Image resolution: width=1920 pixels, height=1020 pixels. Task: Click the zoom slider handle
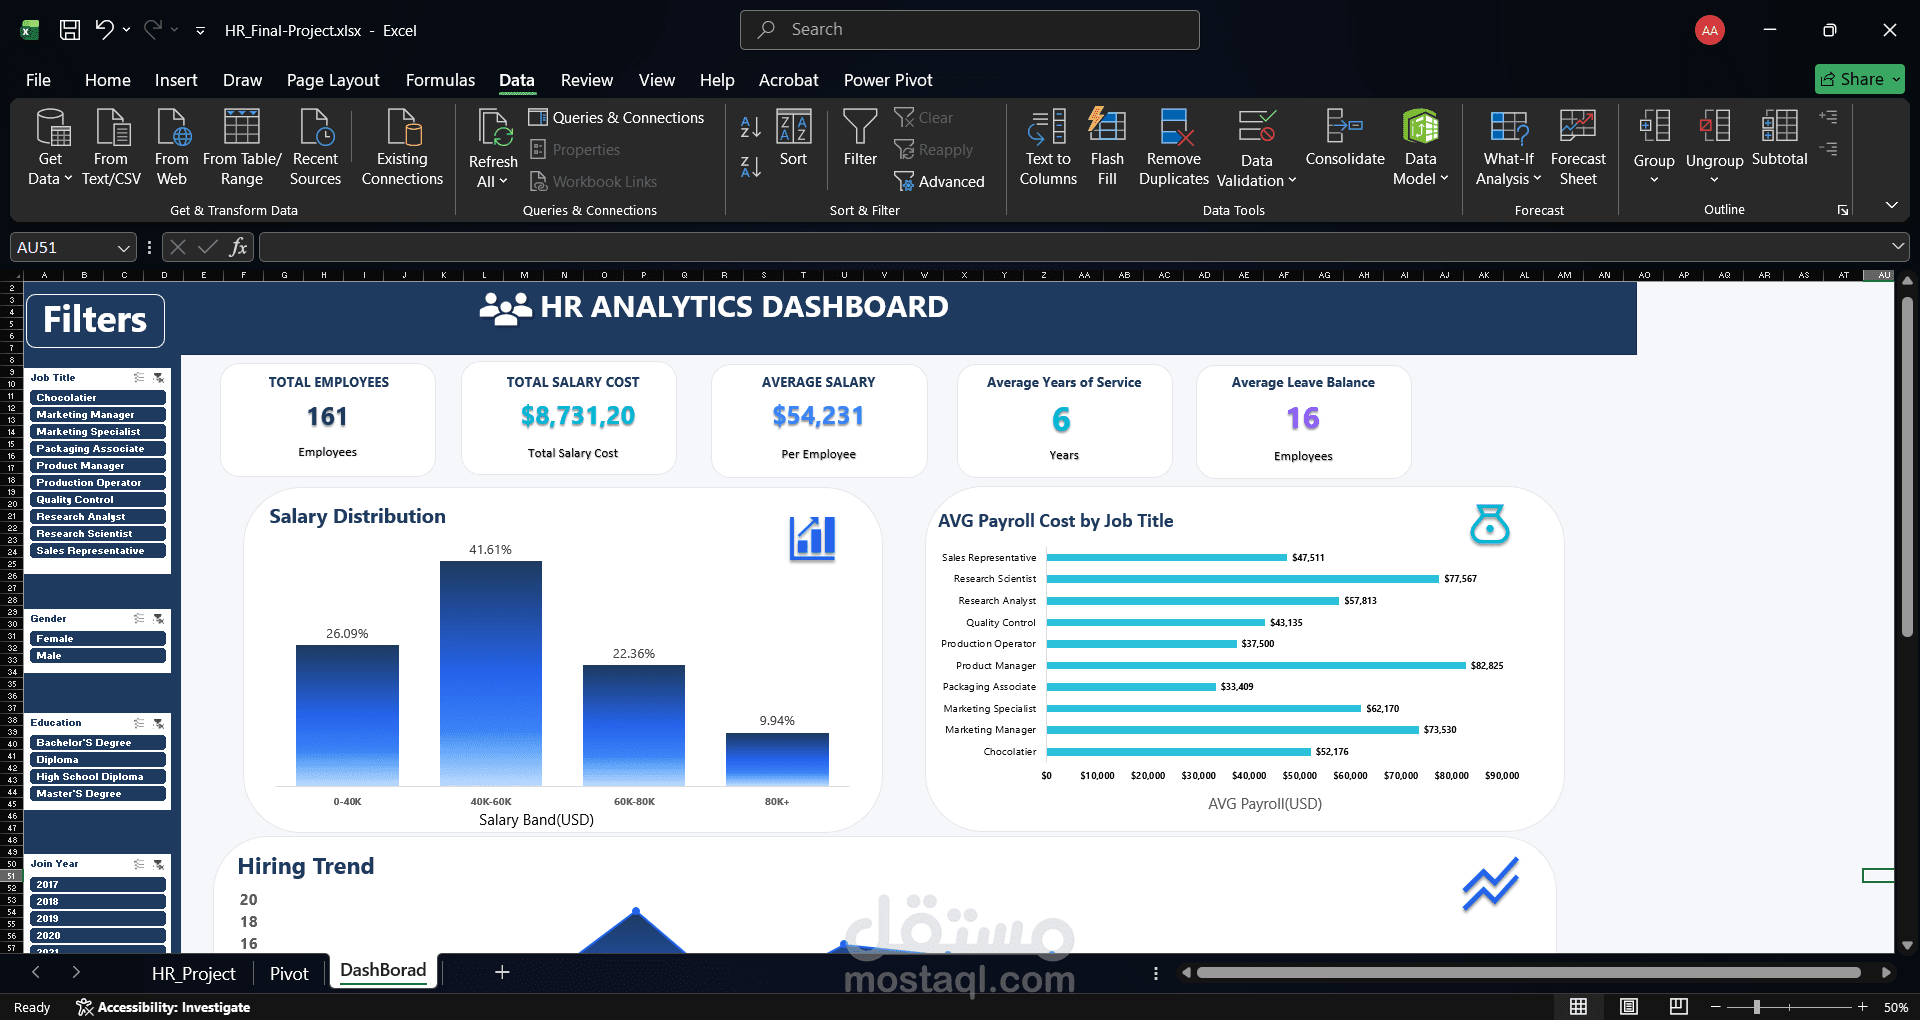click(1757, 1007)
